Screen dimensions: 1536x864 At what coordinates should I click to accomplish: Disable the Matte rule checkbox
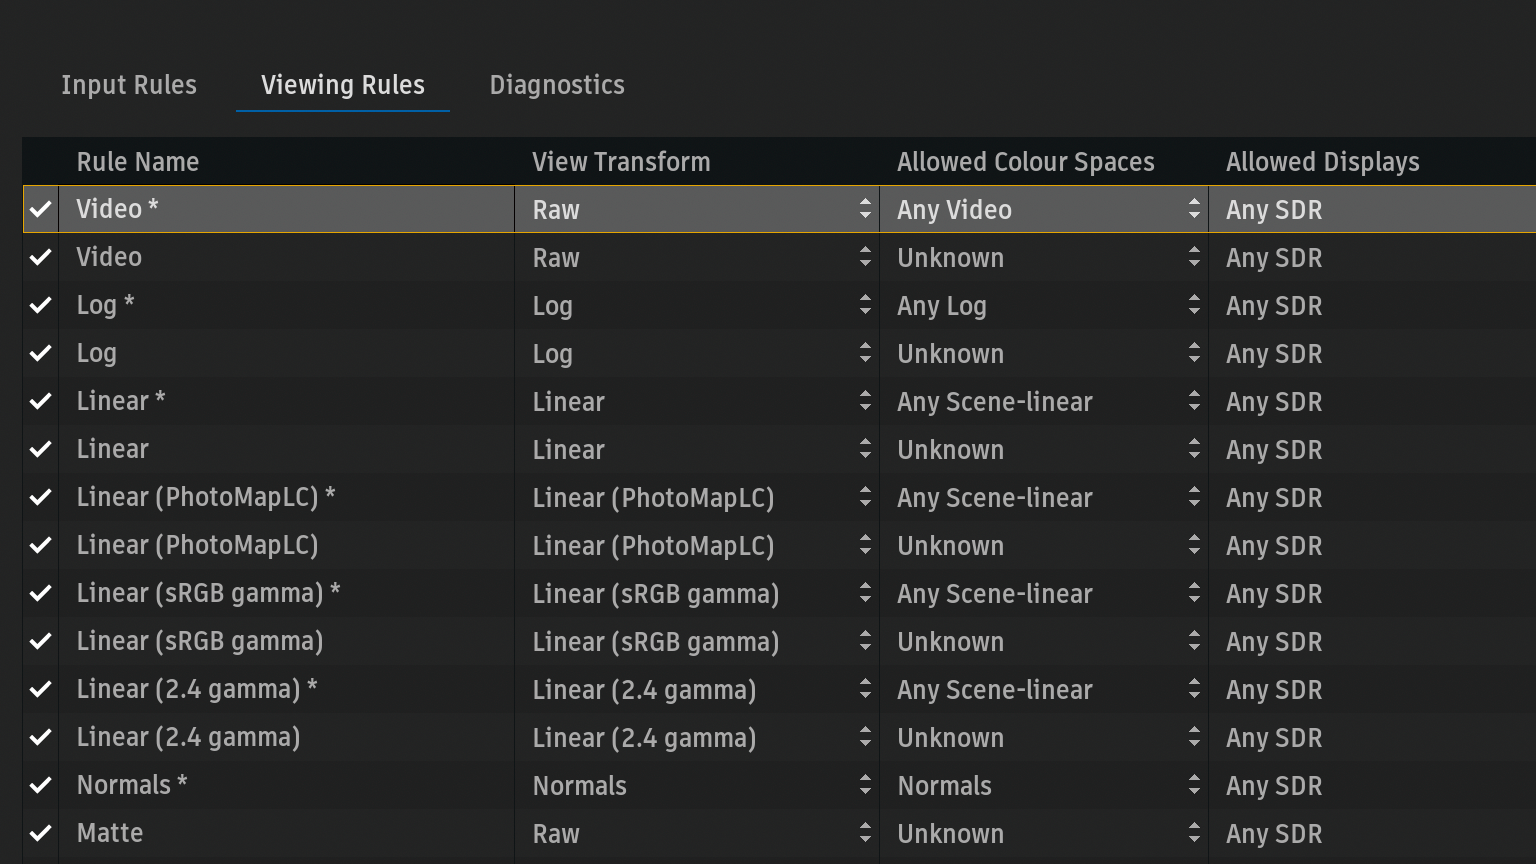pos(40,834)
